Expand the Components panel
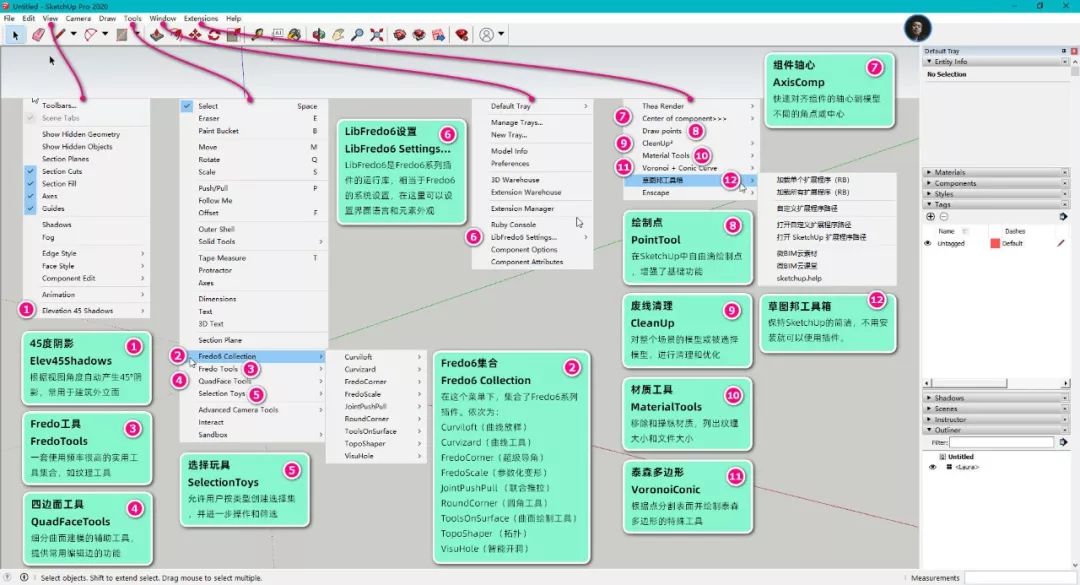 click(929, 183)
